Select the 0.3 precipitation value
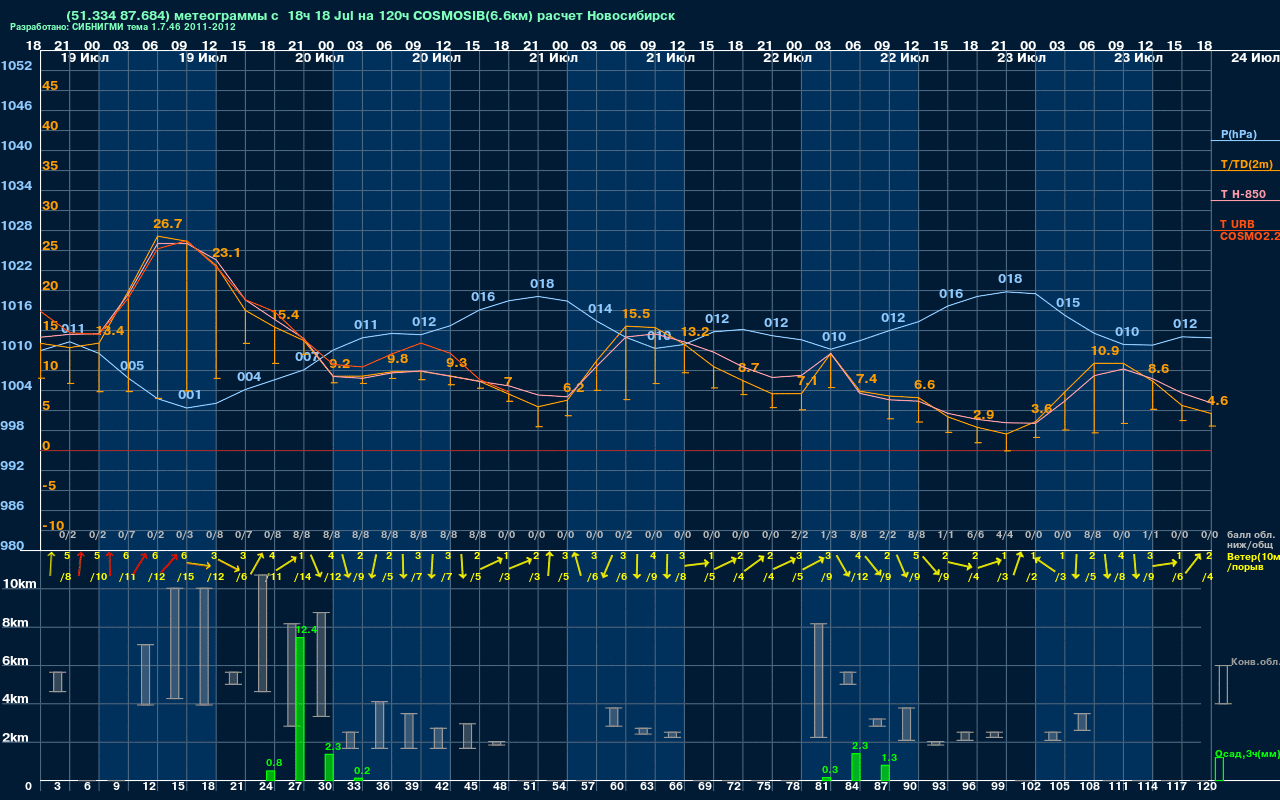Image resolution: width=1280 pixels, height=800 pixels. pyautogui.click(x=830, y=769)
